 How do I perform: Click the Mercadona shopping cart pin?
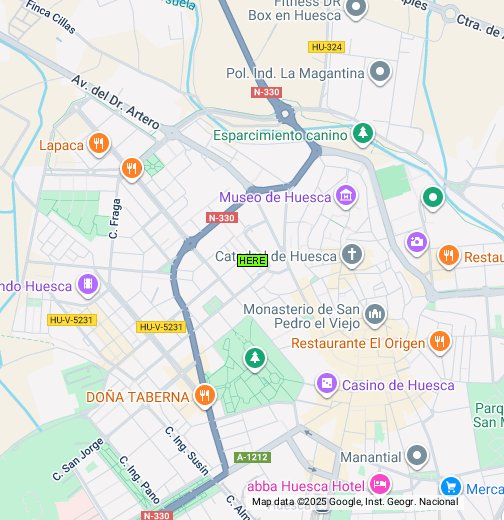click(x=451, y=487)
